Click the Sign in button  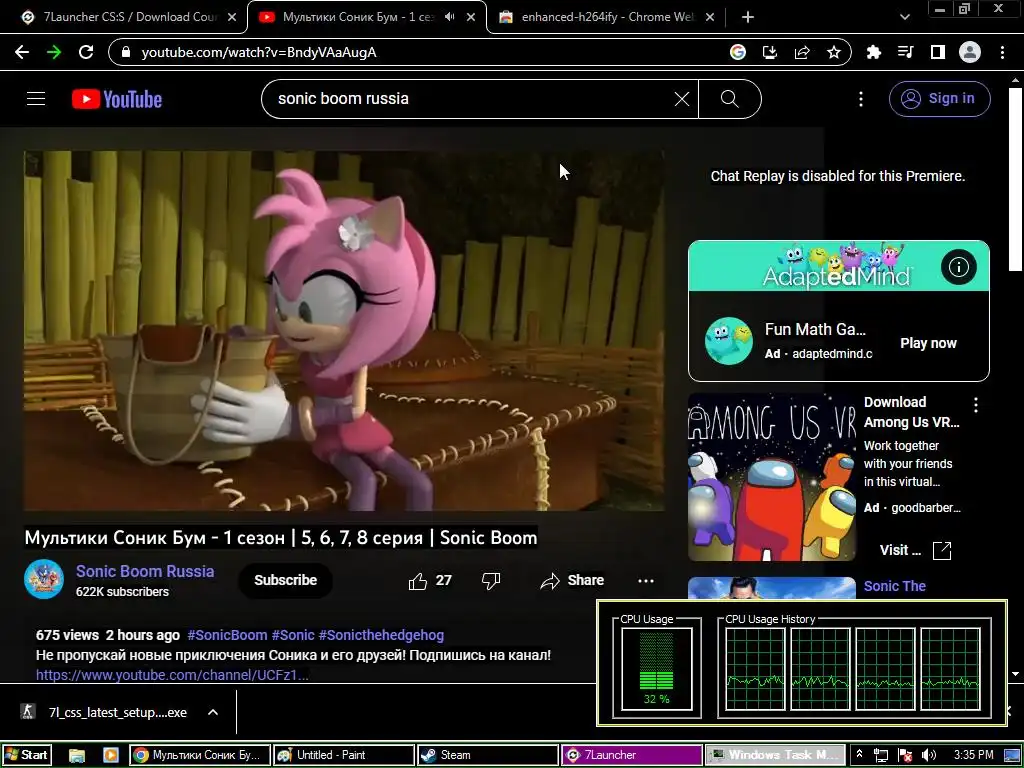pyautogui.click(x=939, y=99)
